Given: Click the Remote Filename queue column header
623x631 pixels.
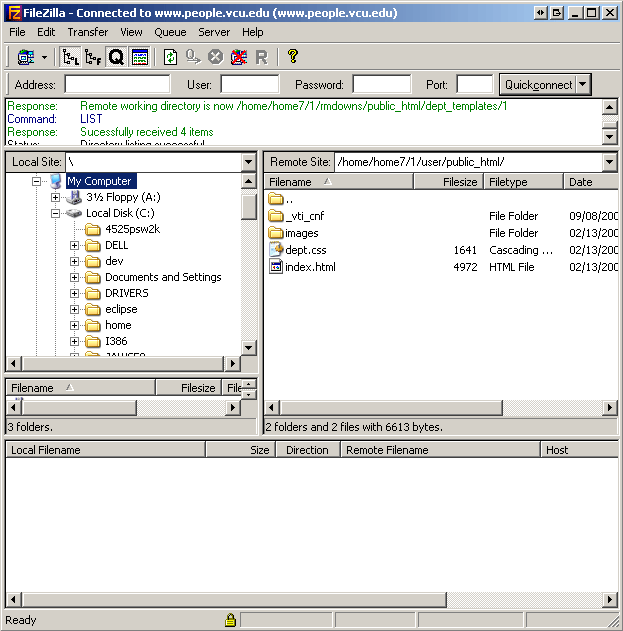Looking at the screenshot, I should (440, 450).
